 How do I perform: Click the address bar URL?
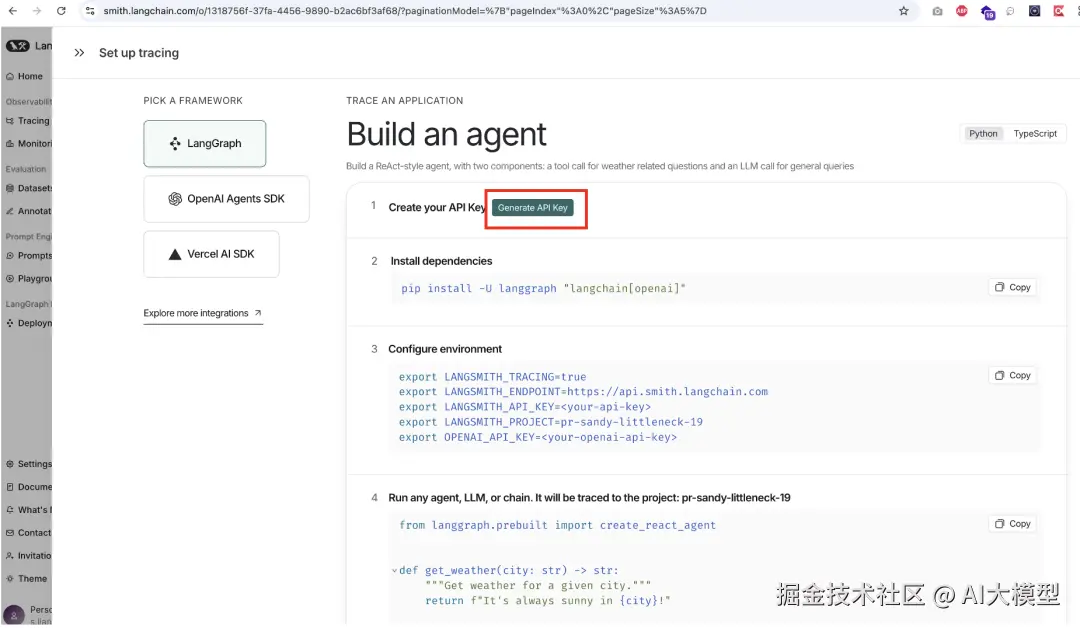tap(405, 11)
